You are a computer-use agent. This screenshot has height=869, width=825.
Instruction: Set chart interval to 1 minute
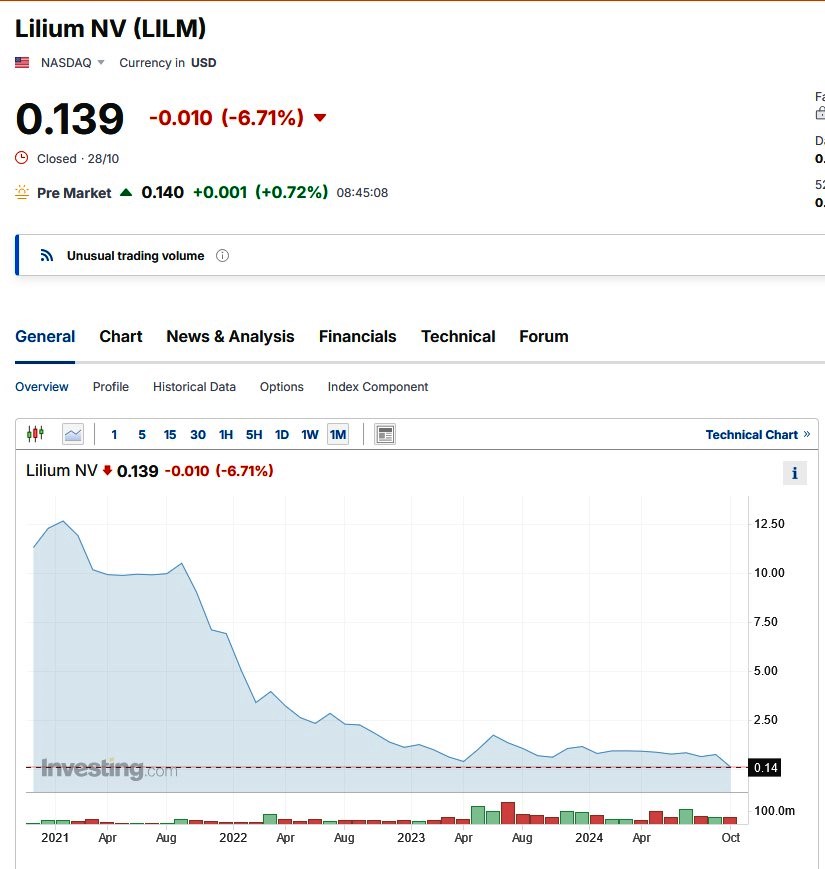coord(114,434)
